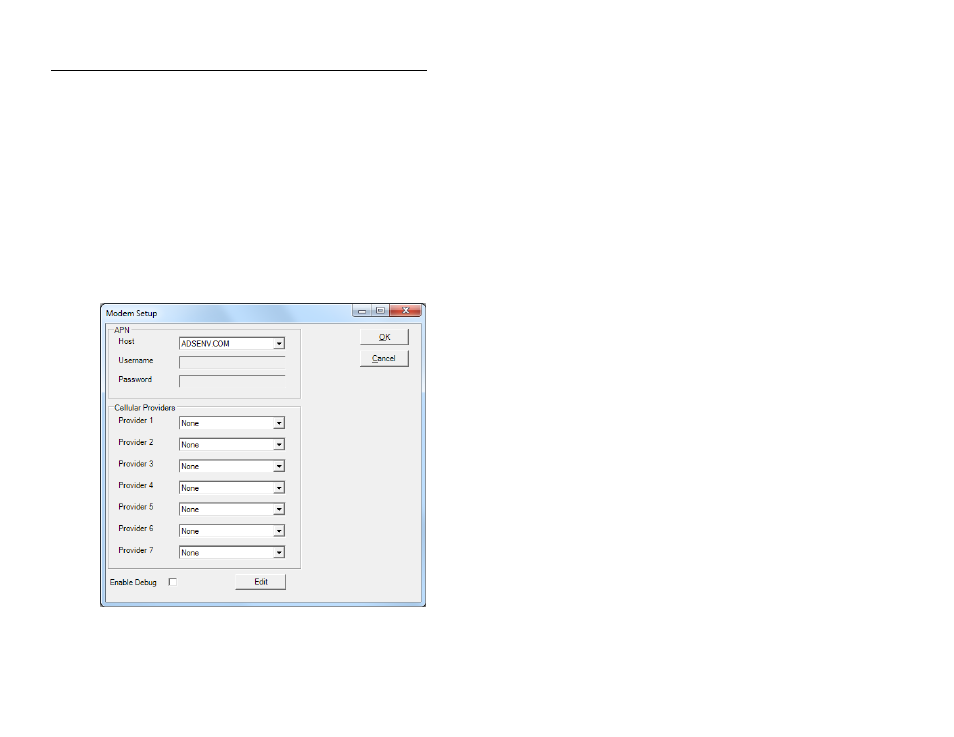Click the Username input field
Viewport: 954px width, 737px height.
(x=231, y=362)
